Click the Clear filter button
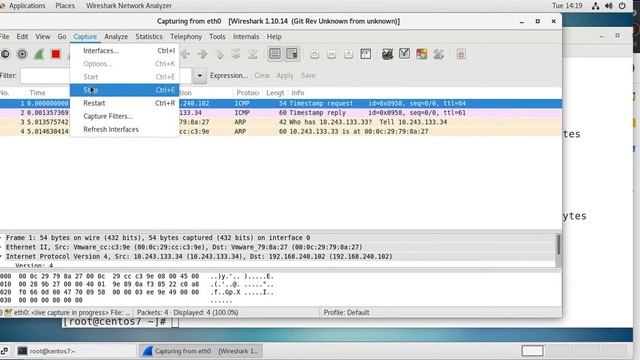Viewport: 640px width, 360px height. (262, 76)
